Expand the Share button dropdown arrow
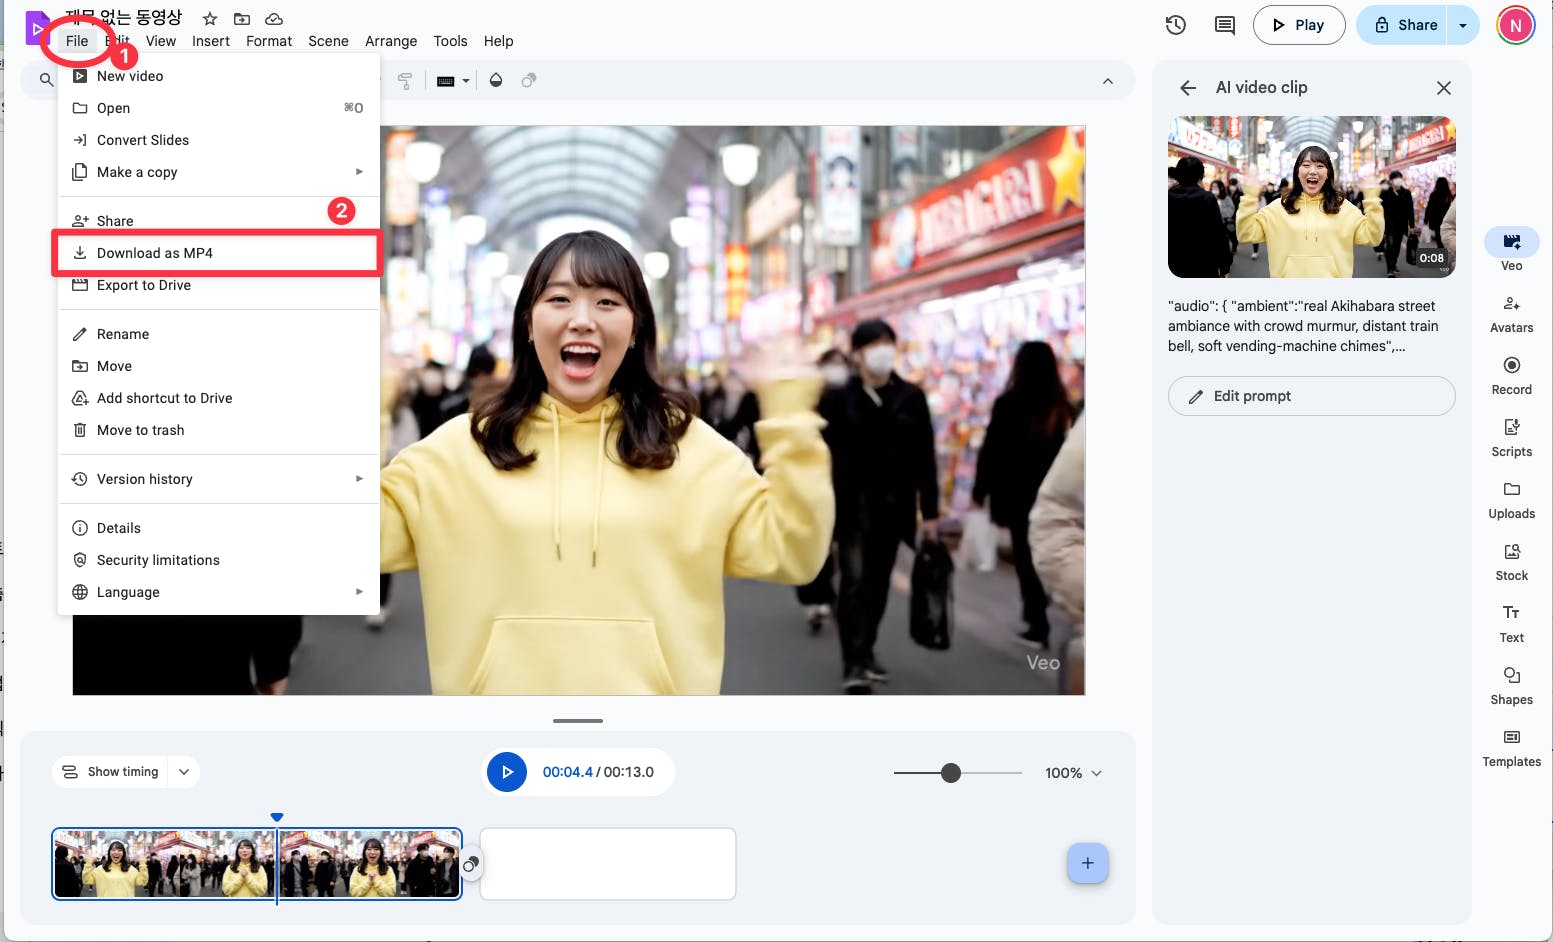This screenshot has width=1553, height=942. click(x=1463, y=24)
